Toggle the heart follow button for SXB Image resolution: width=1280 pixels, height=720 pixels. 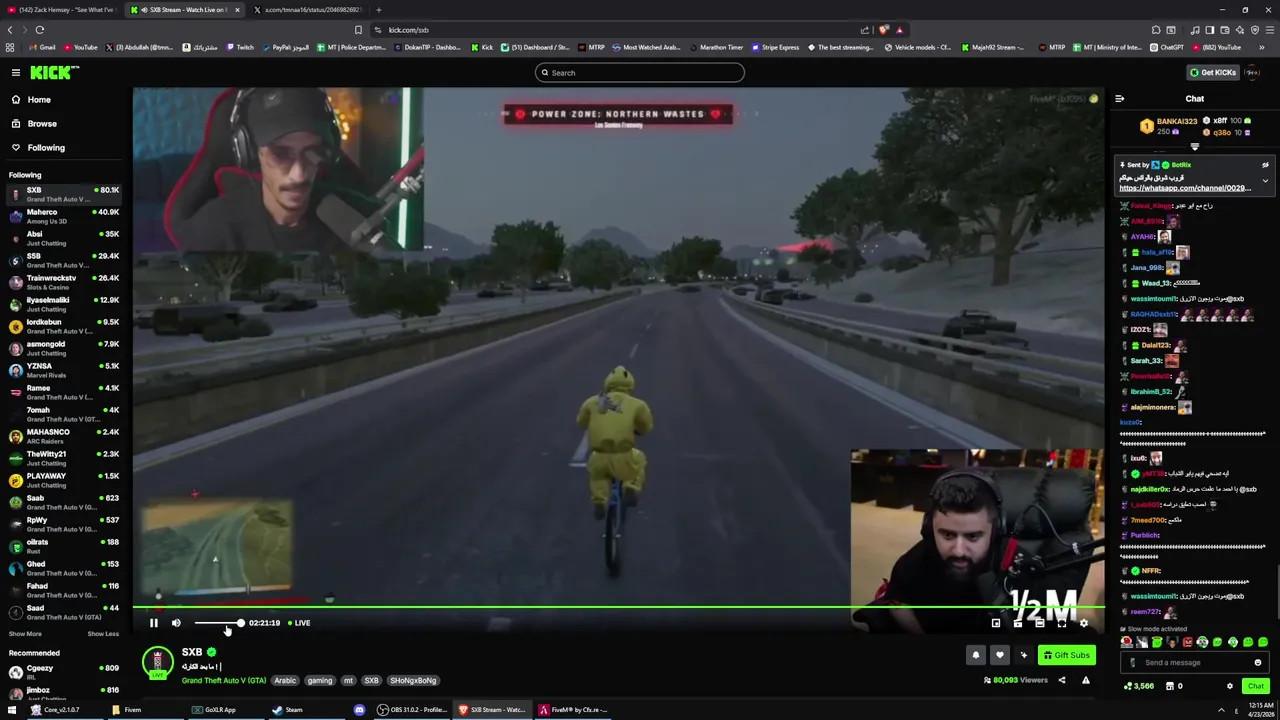point(1000,655)
